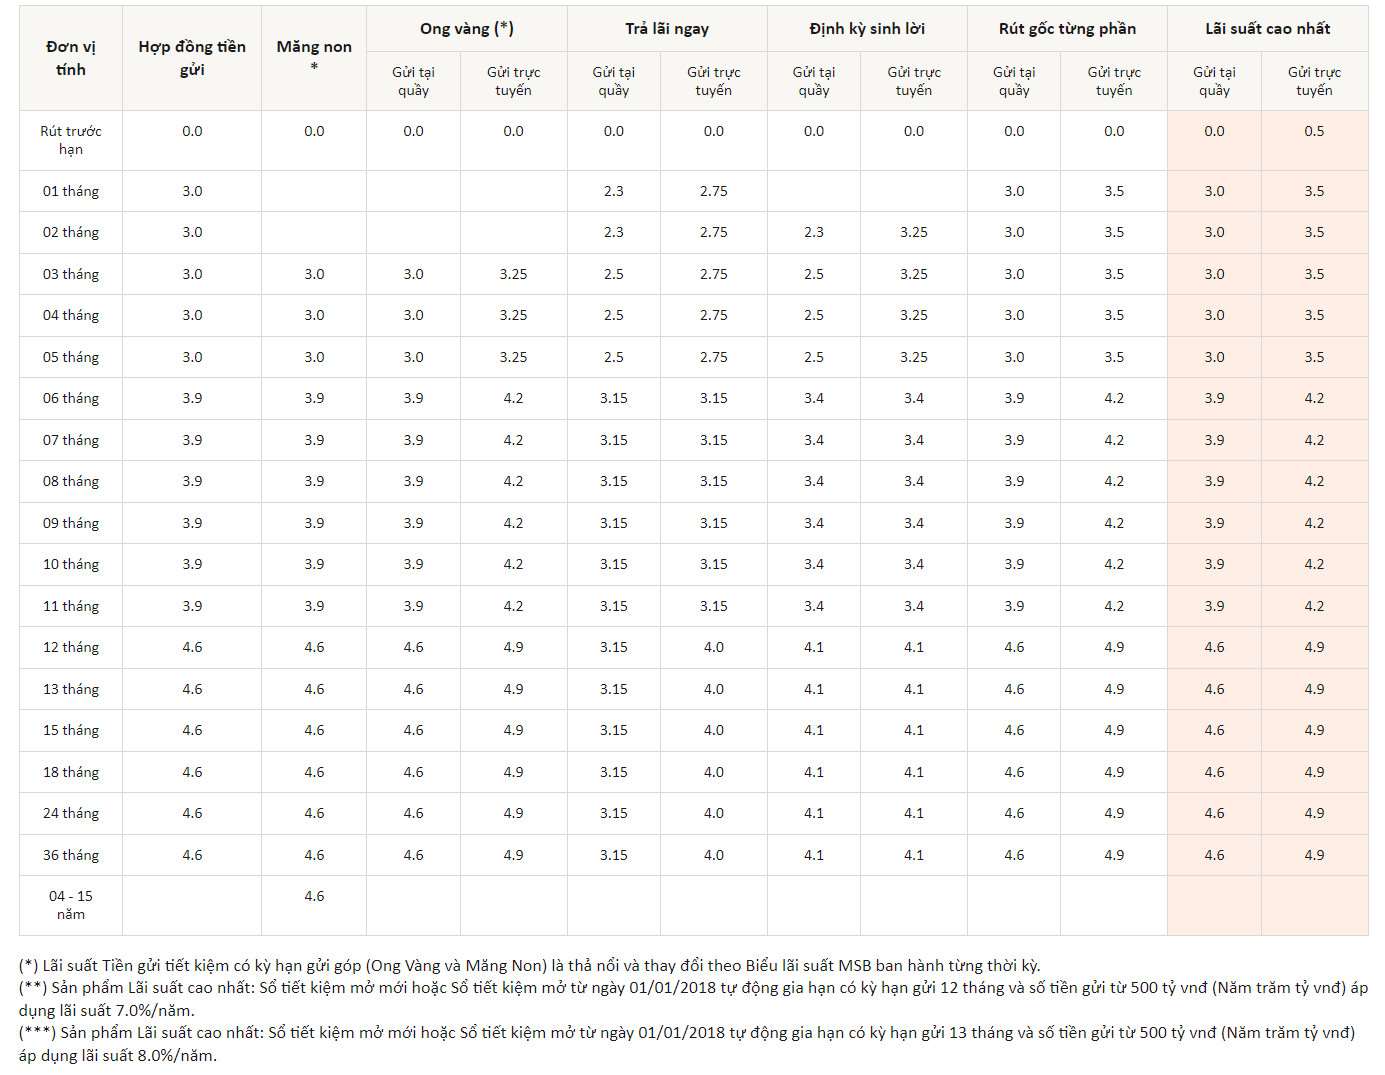Click the "Trả lãi ngay" group header
Image resolution: width=1385 pixels, height=1075 pixels.
[667, 29]
